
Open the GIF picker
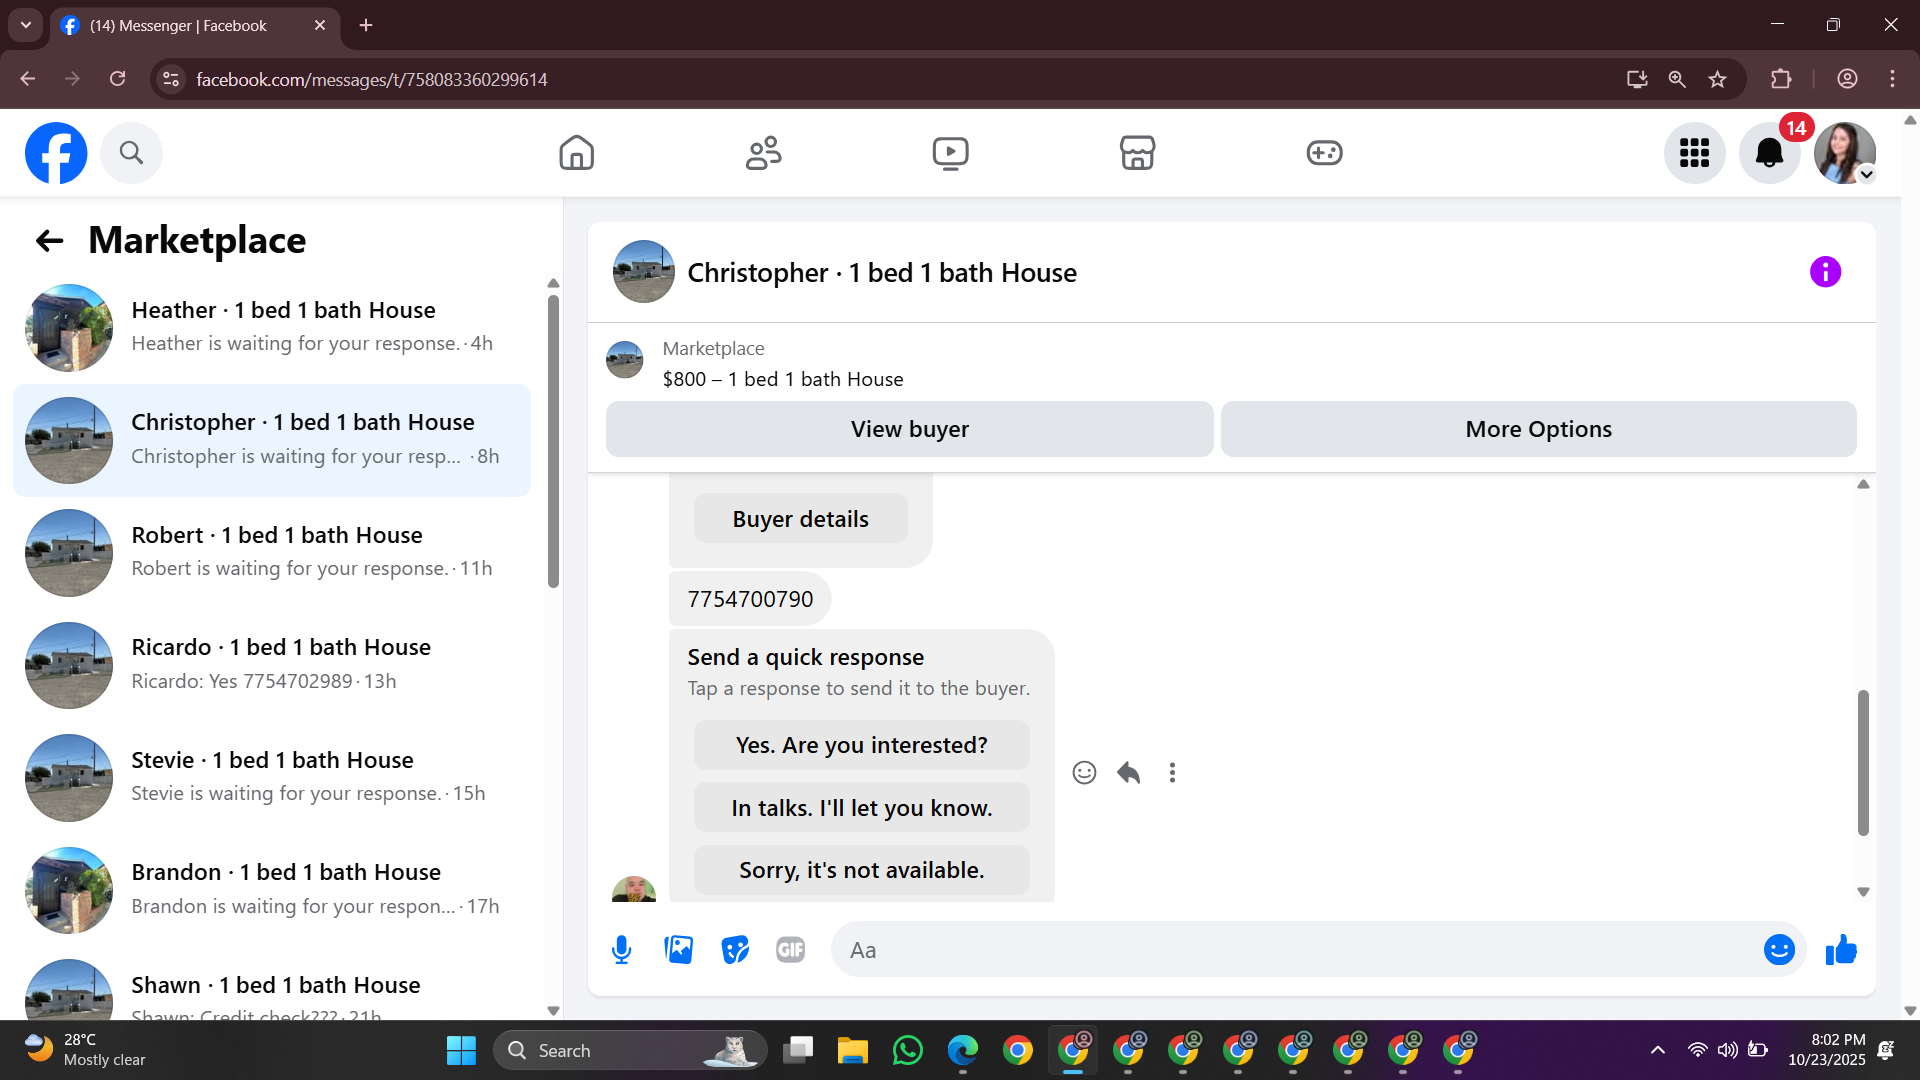pos(790,950)
